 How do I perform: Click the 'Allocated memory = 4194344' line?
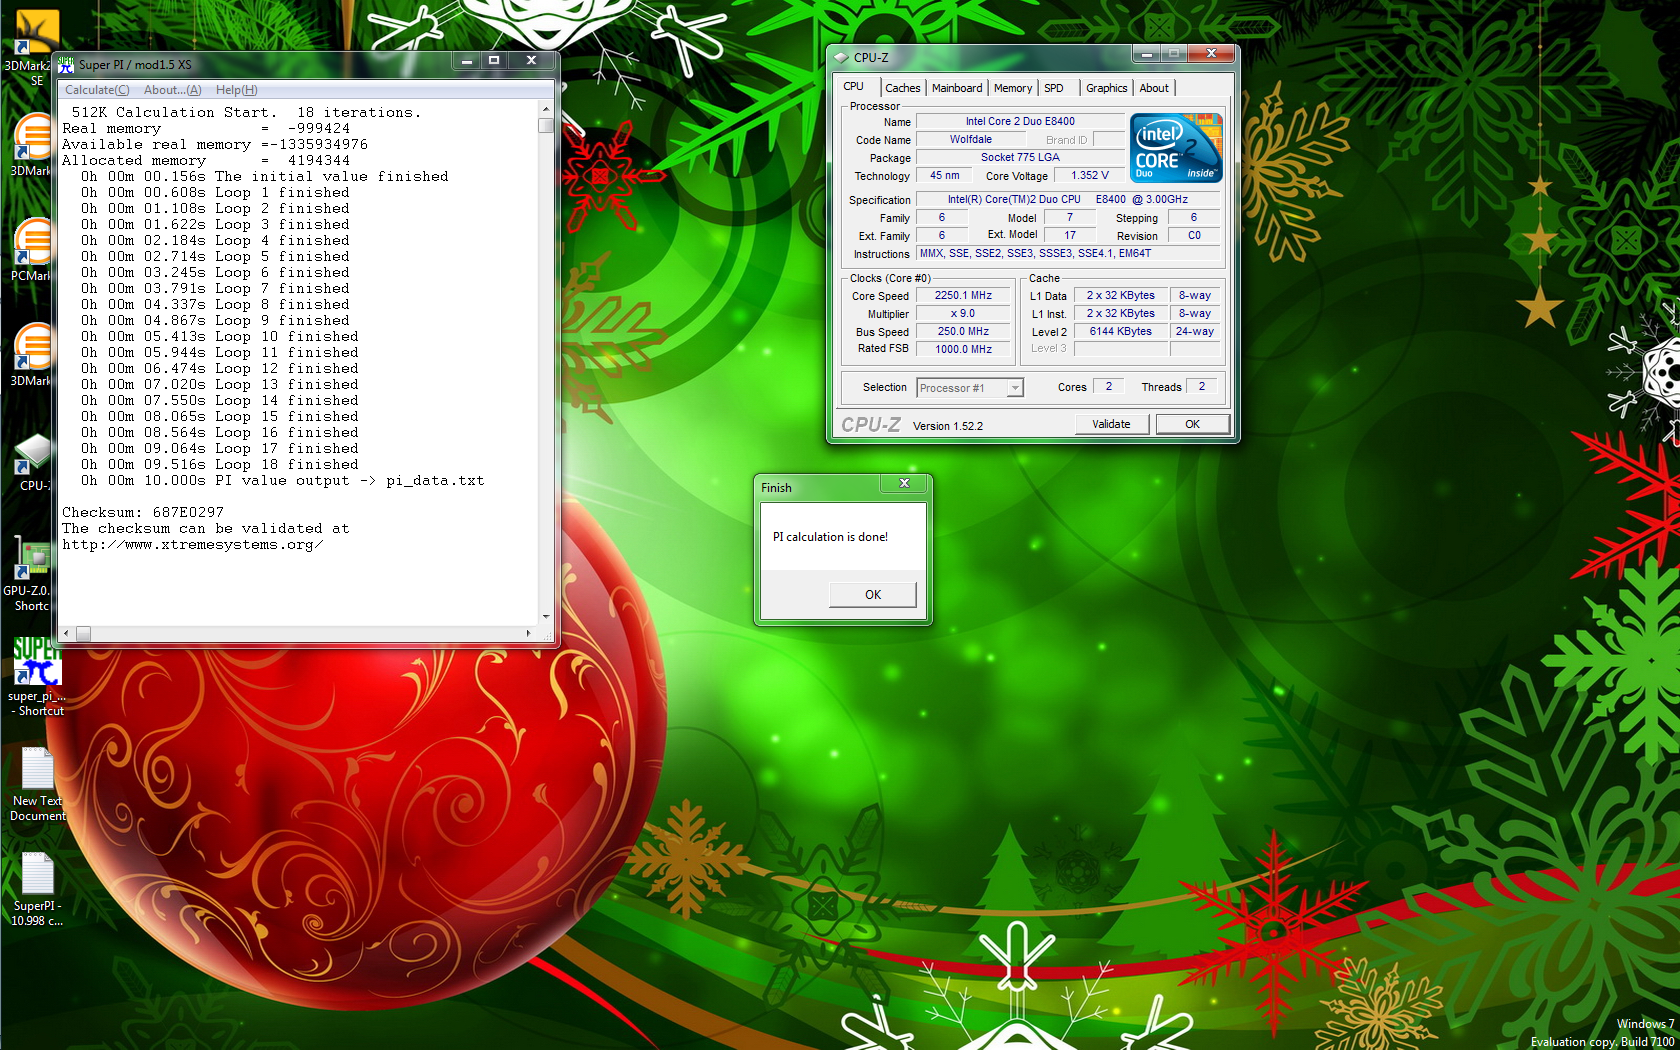(206, 161)
